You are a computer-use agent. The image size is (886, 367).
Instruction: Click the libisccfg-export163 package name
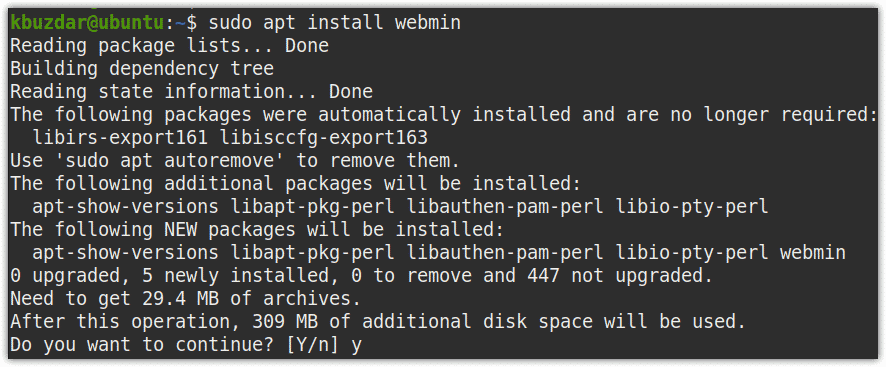coord(324,137)
